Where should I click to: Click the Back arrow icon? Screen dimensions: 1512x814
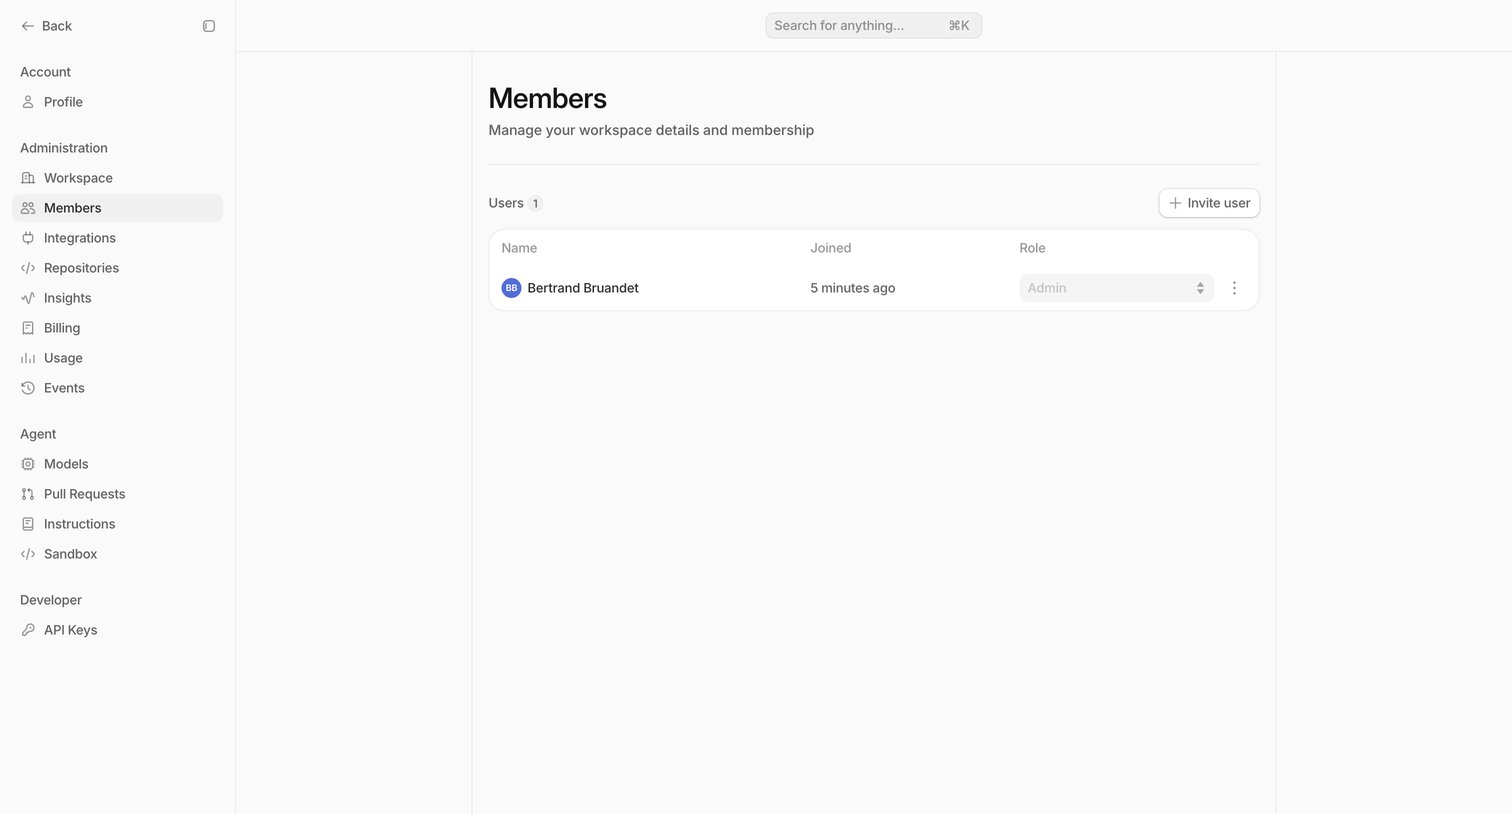[28, 26]
